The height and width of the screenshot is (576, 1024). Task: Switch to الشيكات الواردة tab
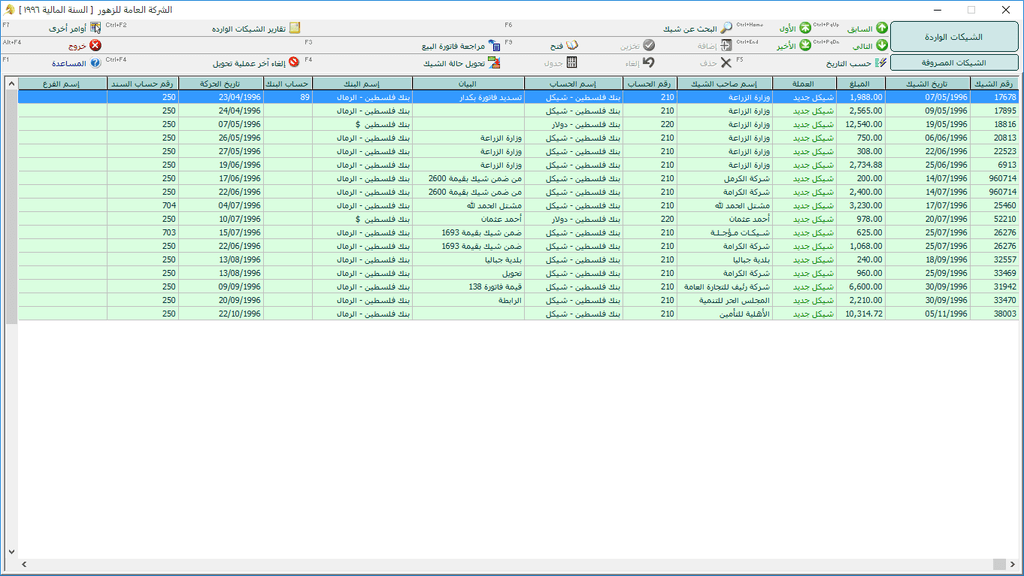pyautogui.click(x=954, y=37)
